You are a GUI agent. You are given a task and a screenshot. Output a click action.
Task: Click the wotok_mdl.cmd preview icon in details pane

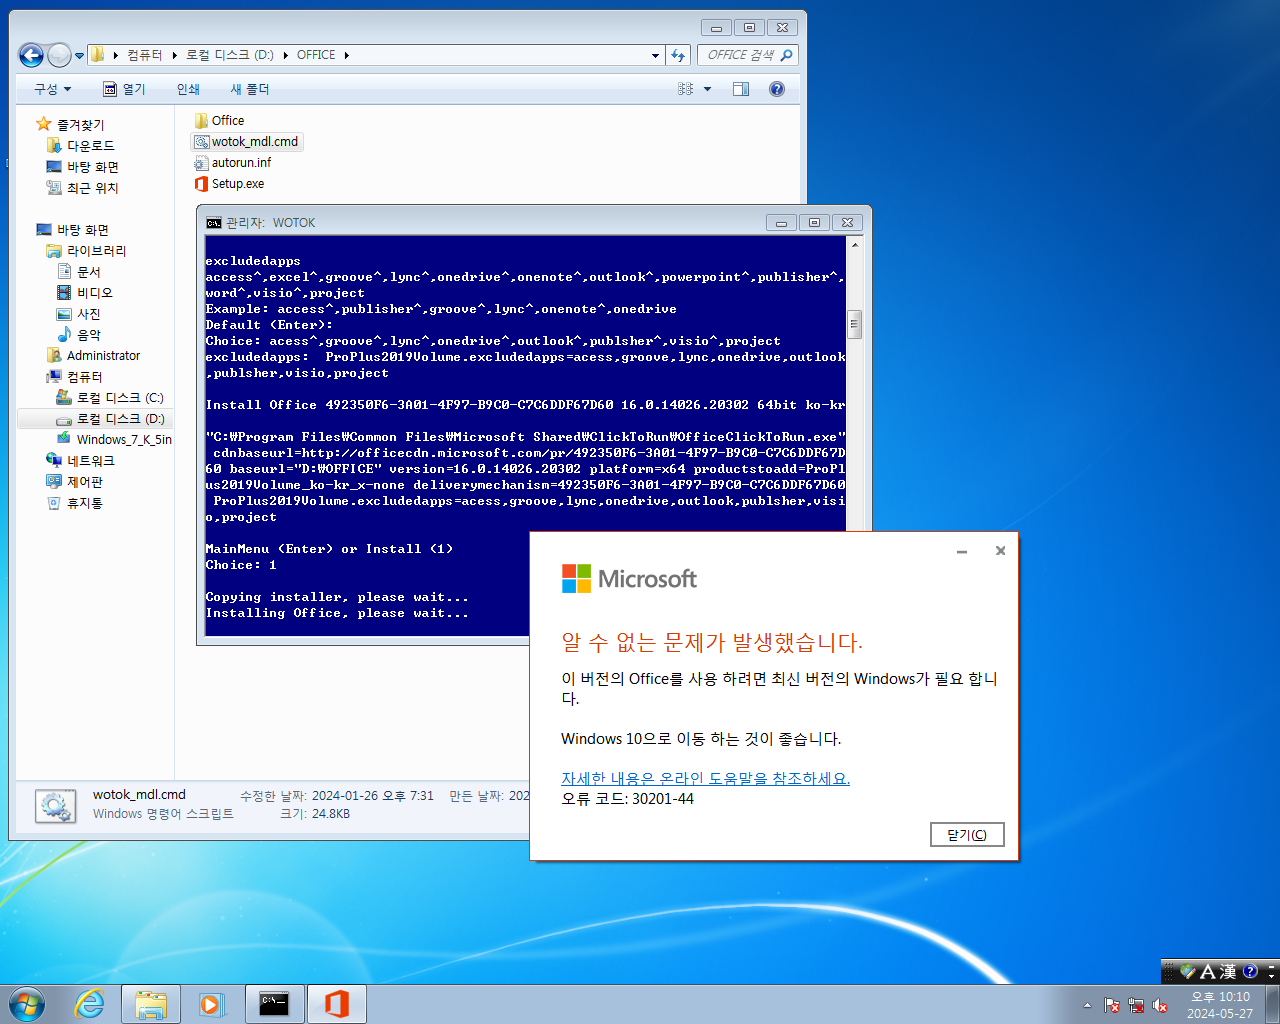tap(55, 805)
